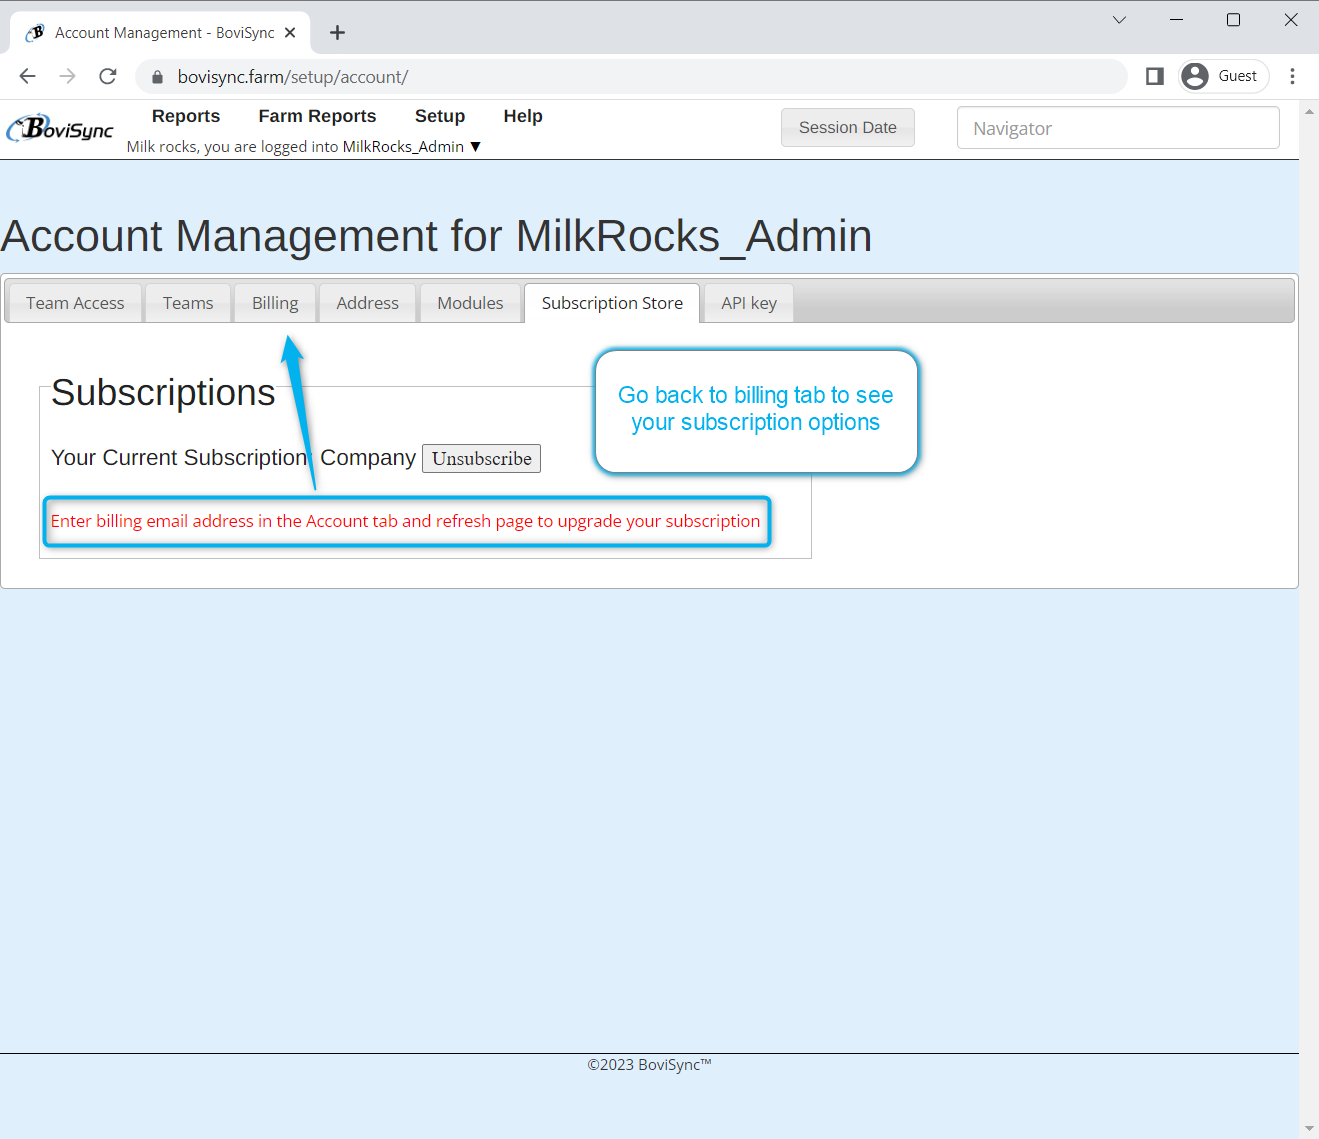Open Chrome three-dot menu
1319x1139 pixels.
[1292, 76]
